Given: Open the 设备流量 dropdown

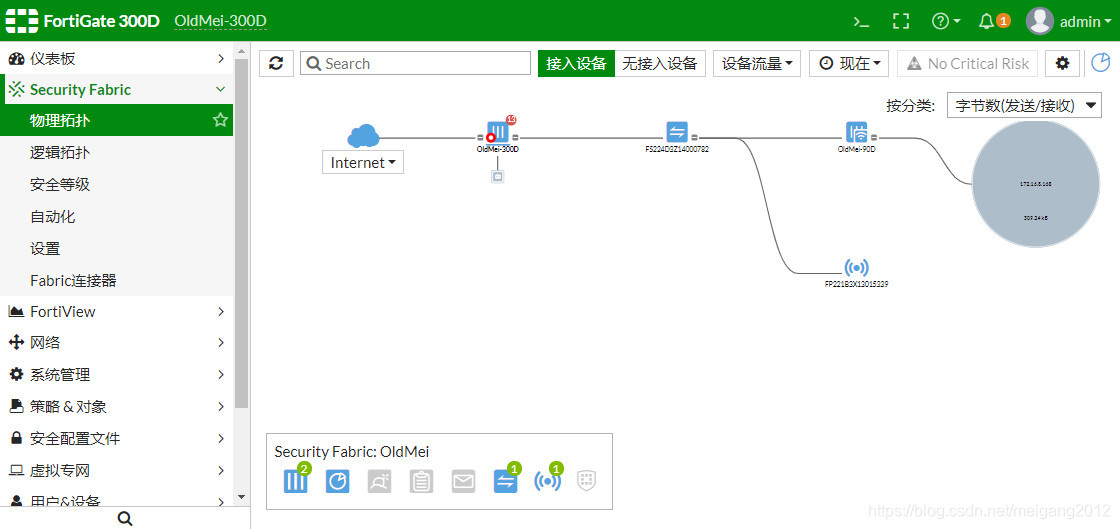Looking at the screenshot, I should point(756,64).
